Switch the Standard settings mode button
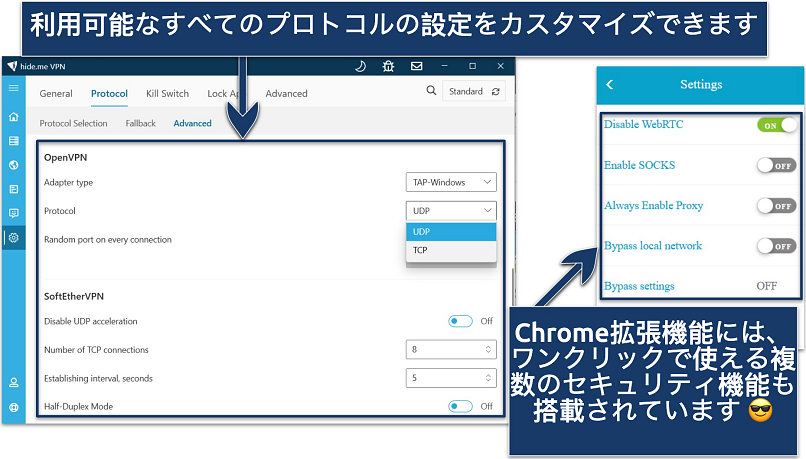806x459 pixels. (474, 91)
